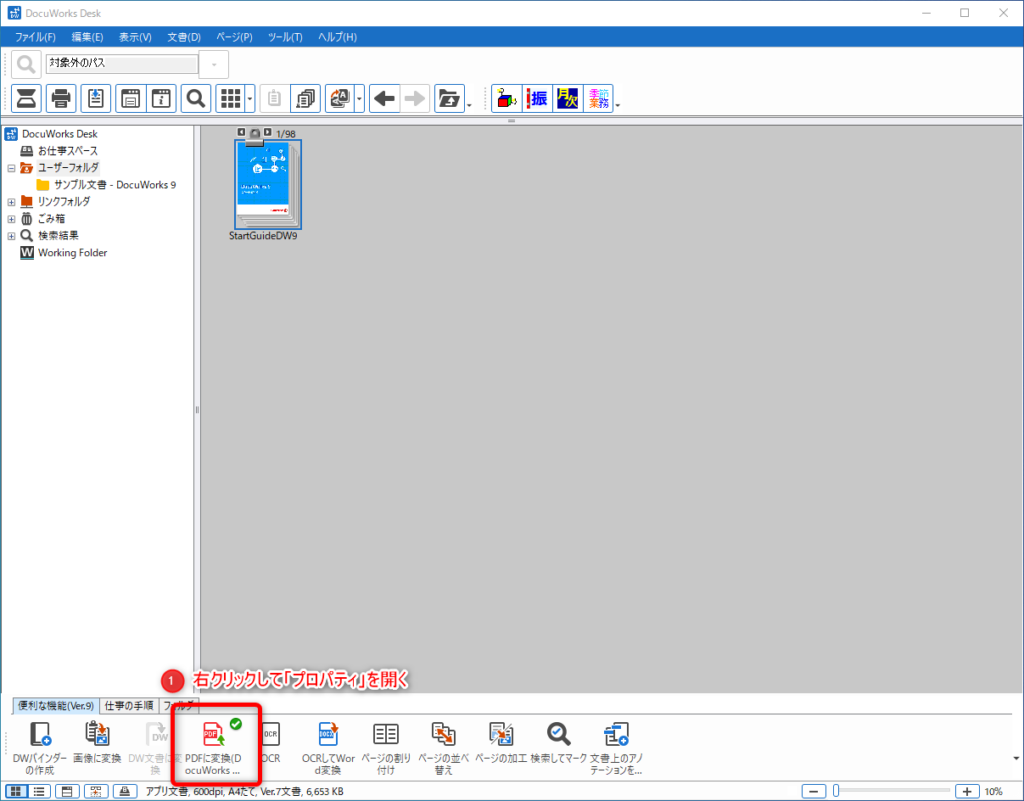Screen dimensions: 1024x801
Task: Expand the リンクフォルダ tree node
Action: point(11,202)
